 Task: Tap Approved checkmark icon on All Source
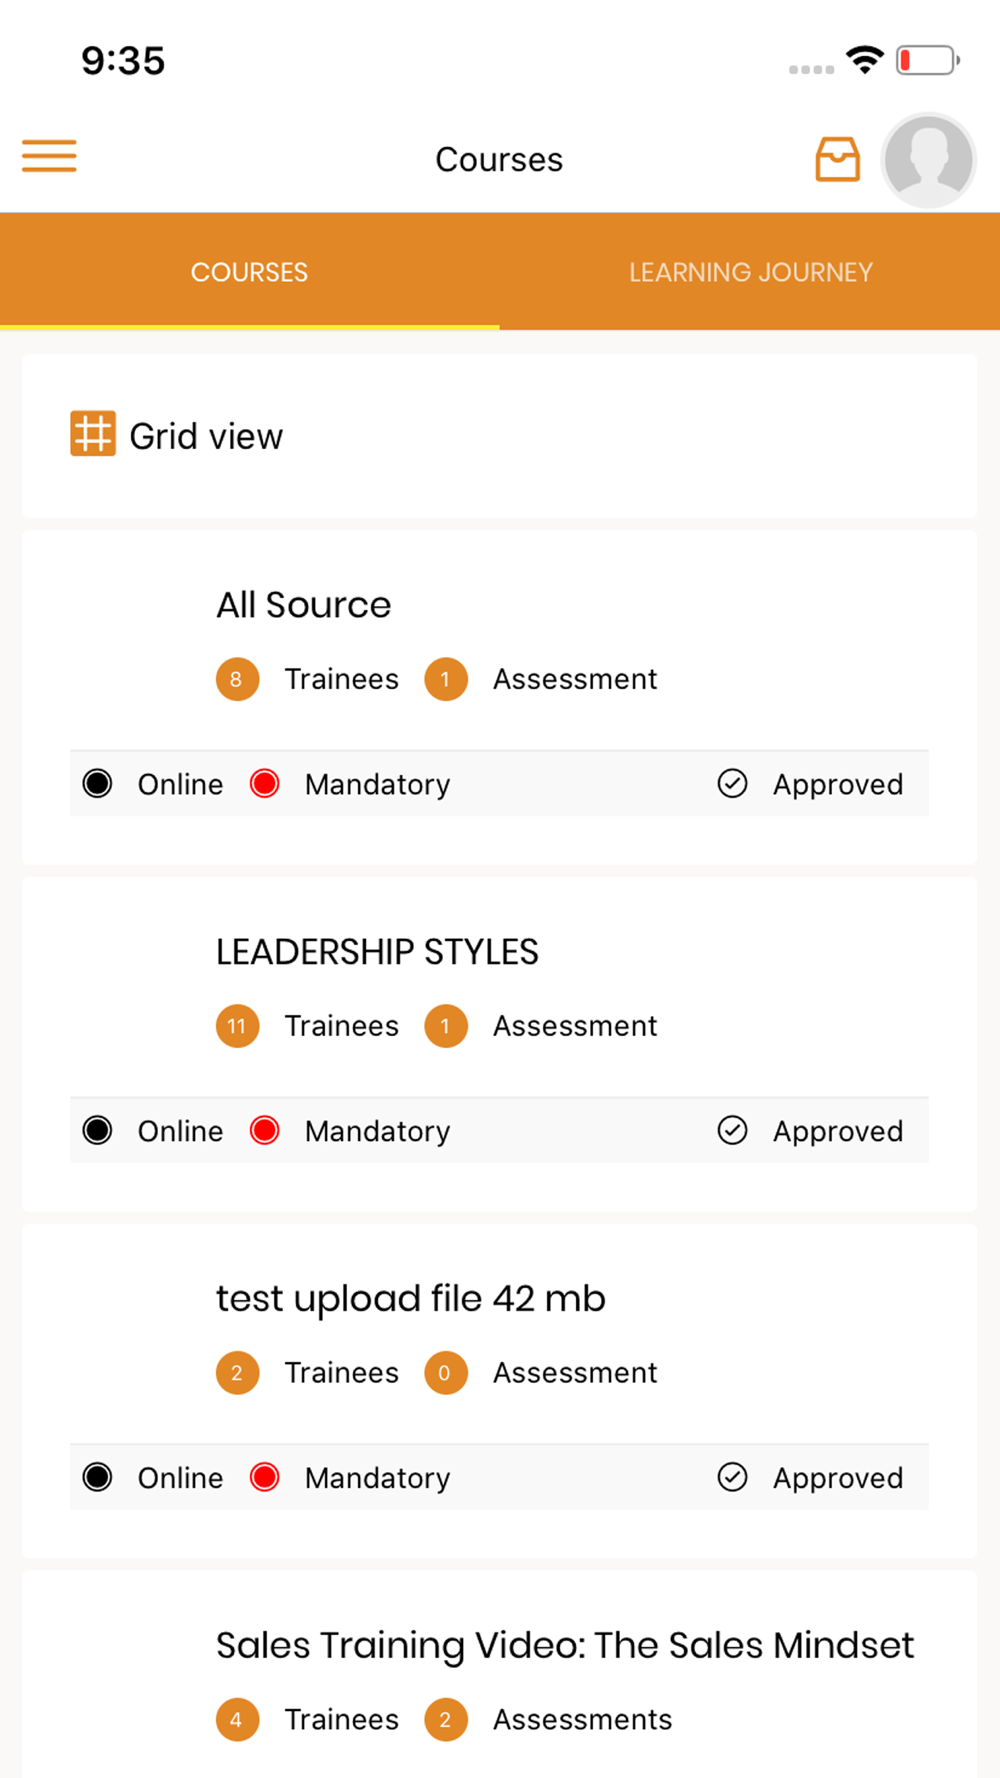(732, 783)
